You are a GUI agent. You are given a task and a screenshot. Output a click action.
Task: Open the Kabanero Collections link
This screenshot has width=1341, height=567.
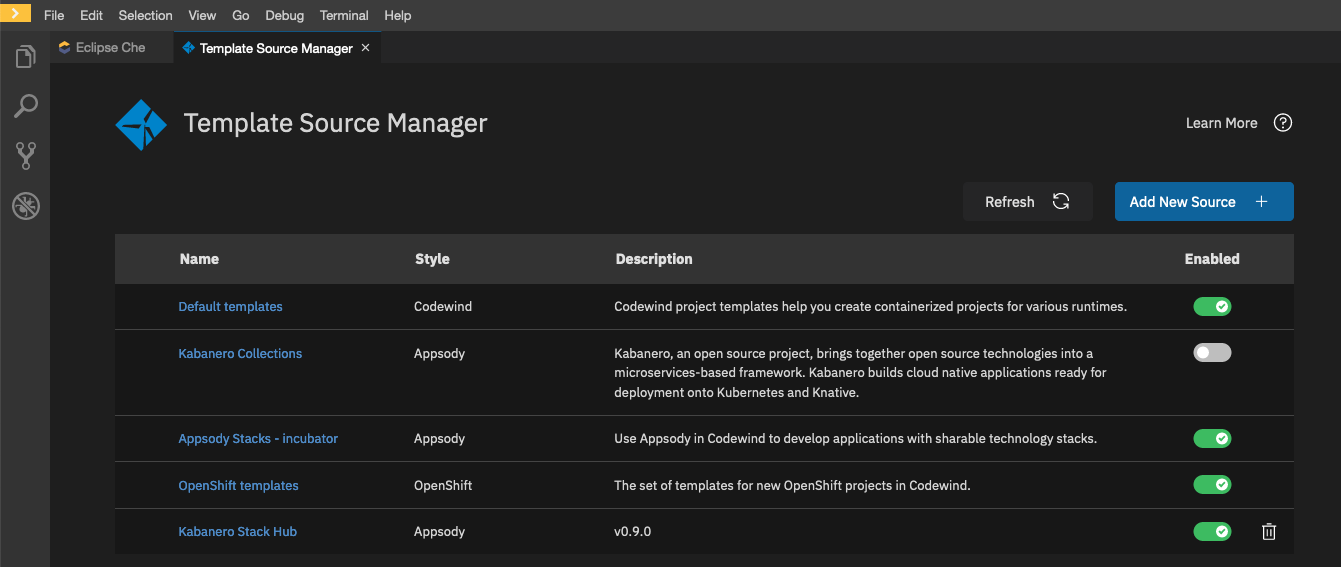click(x=240, y=353)
